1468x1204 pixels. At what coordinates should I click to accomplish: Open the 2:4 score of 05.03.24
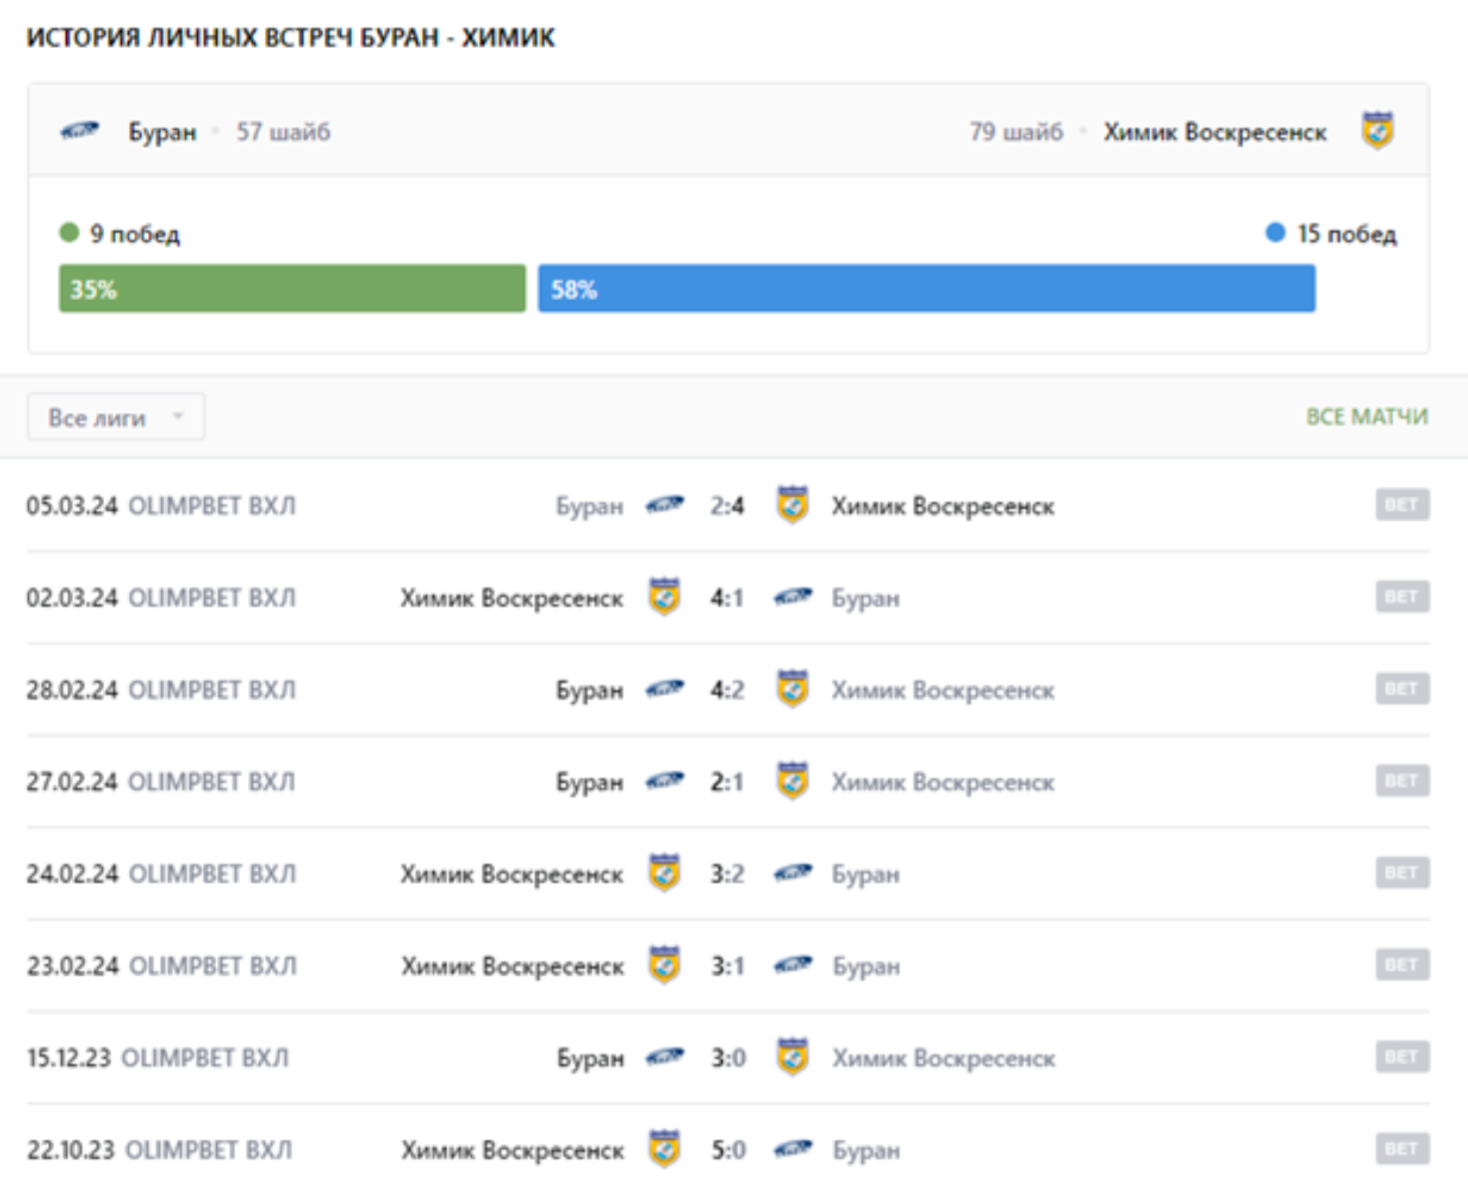click(727, 506)
